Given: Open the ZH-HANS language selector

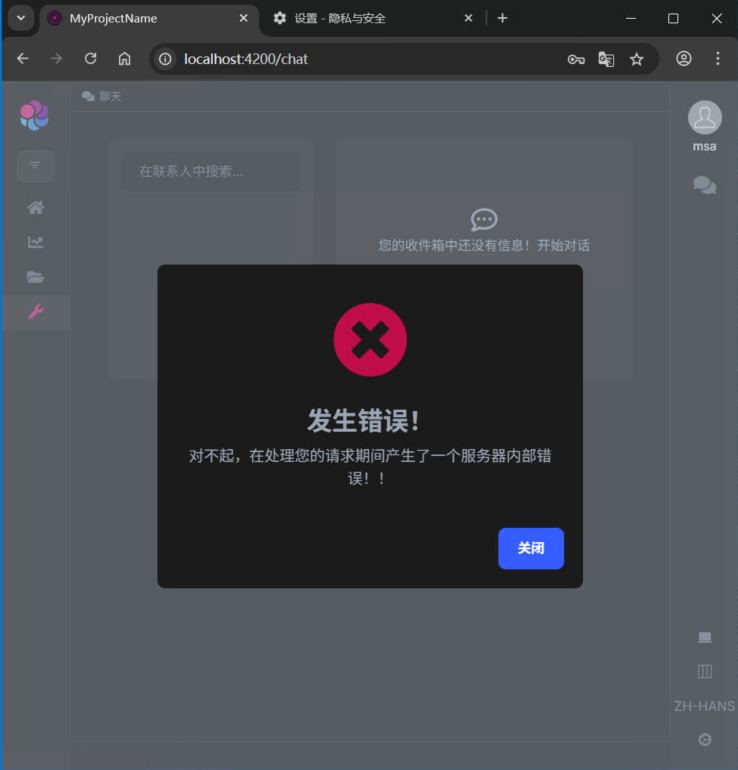Looking at the screenshot, I should point(705,706).
